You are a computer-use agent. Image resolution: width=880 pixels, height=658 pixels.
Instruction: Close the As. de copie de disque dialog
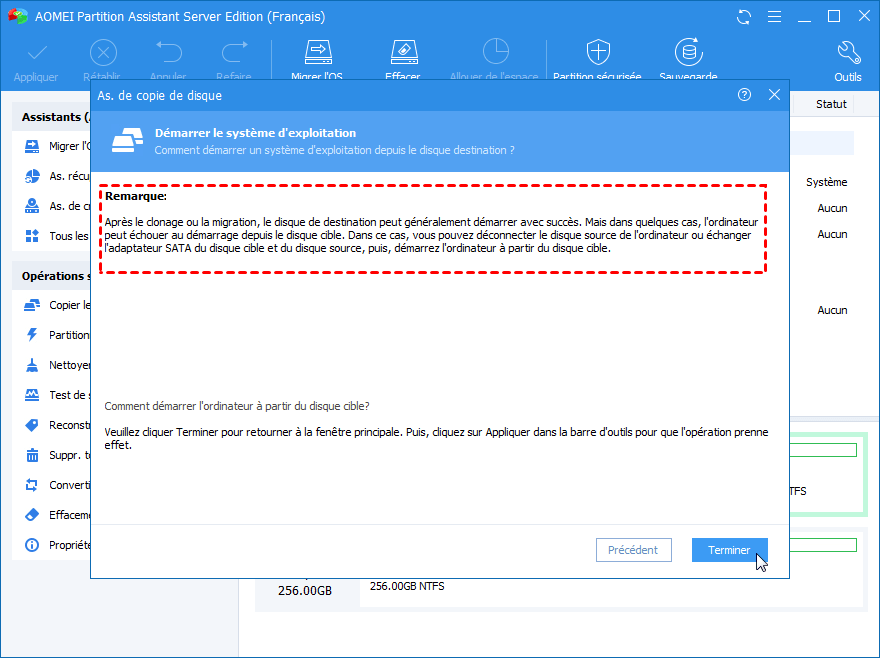[774, 95]
